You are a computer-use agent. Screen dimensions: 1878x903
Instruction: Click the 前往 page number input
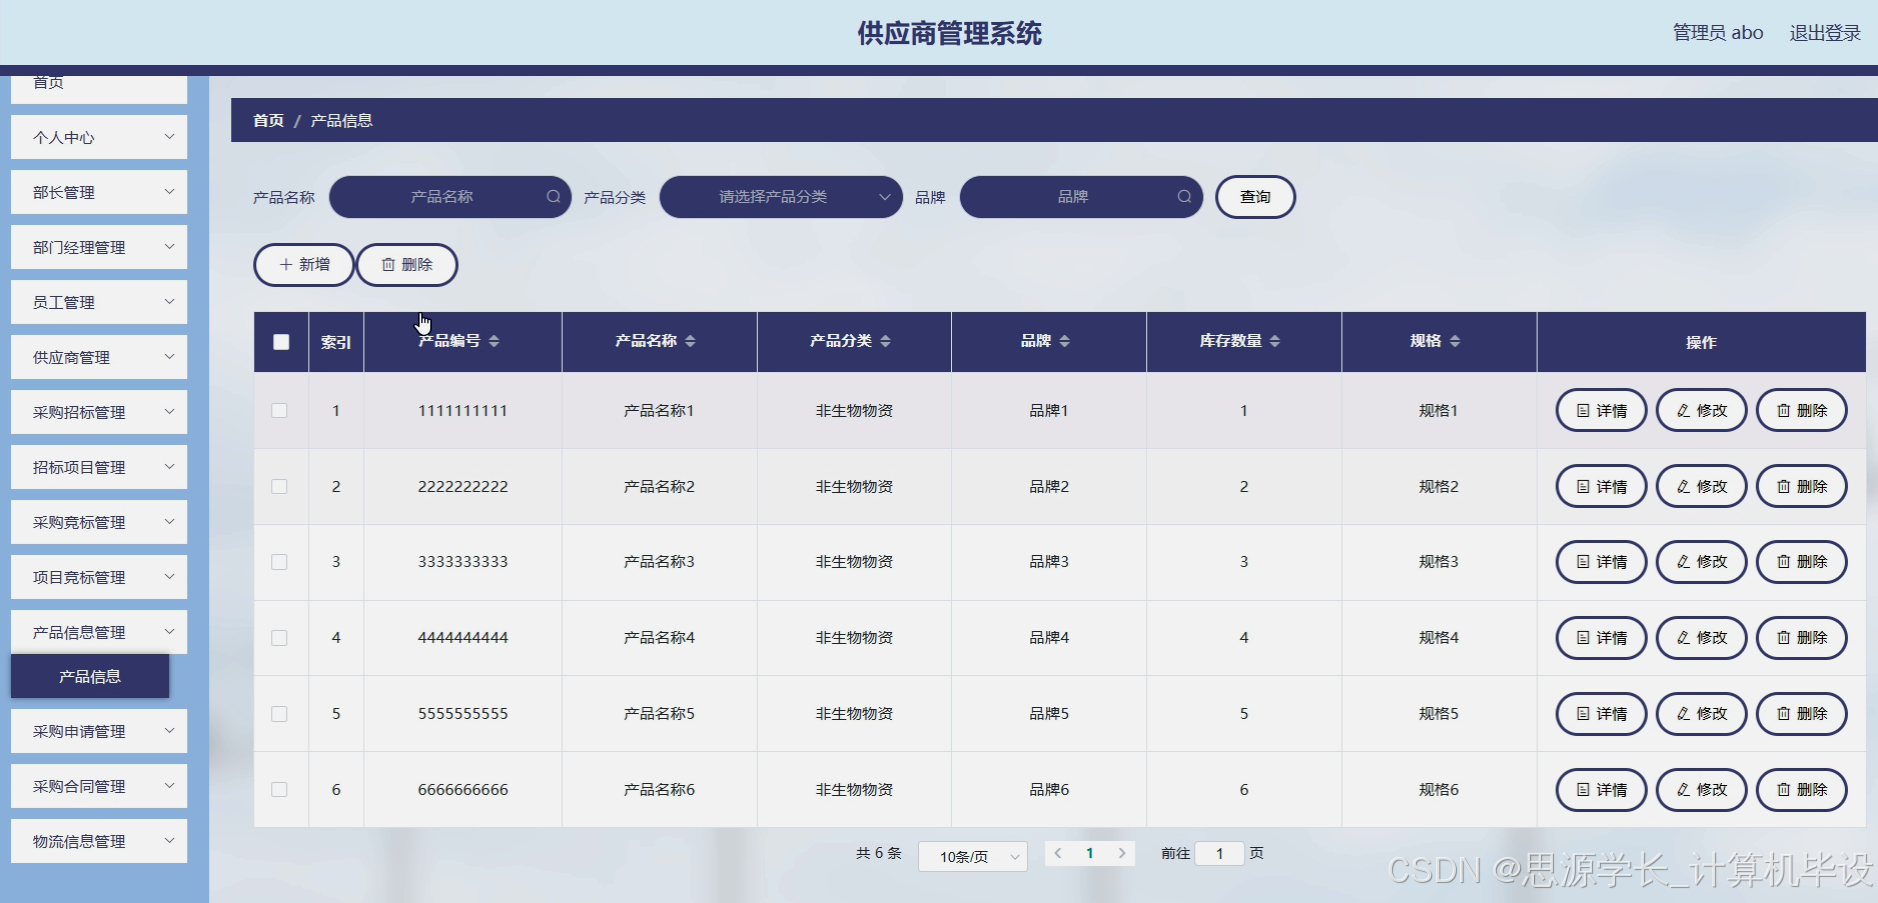(1220, 853)
